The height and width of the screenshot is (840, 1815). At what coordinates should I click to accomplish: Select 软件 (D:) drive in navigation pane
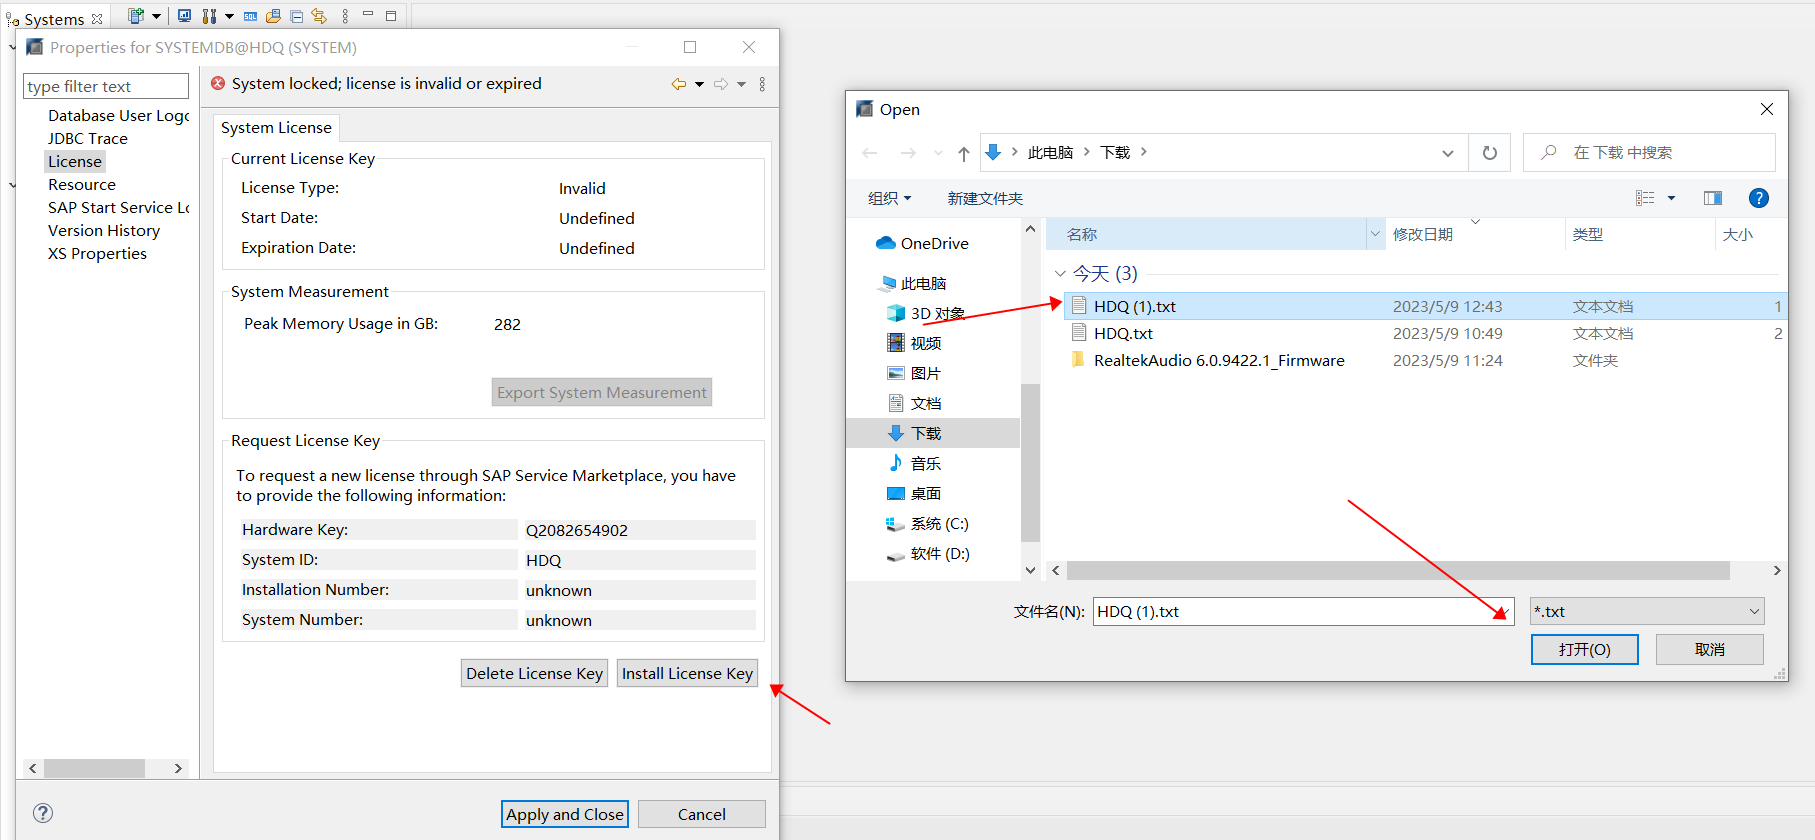pyautogui.click(x=939, y=553)
